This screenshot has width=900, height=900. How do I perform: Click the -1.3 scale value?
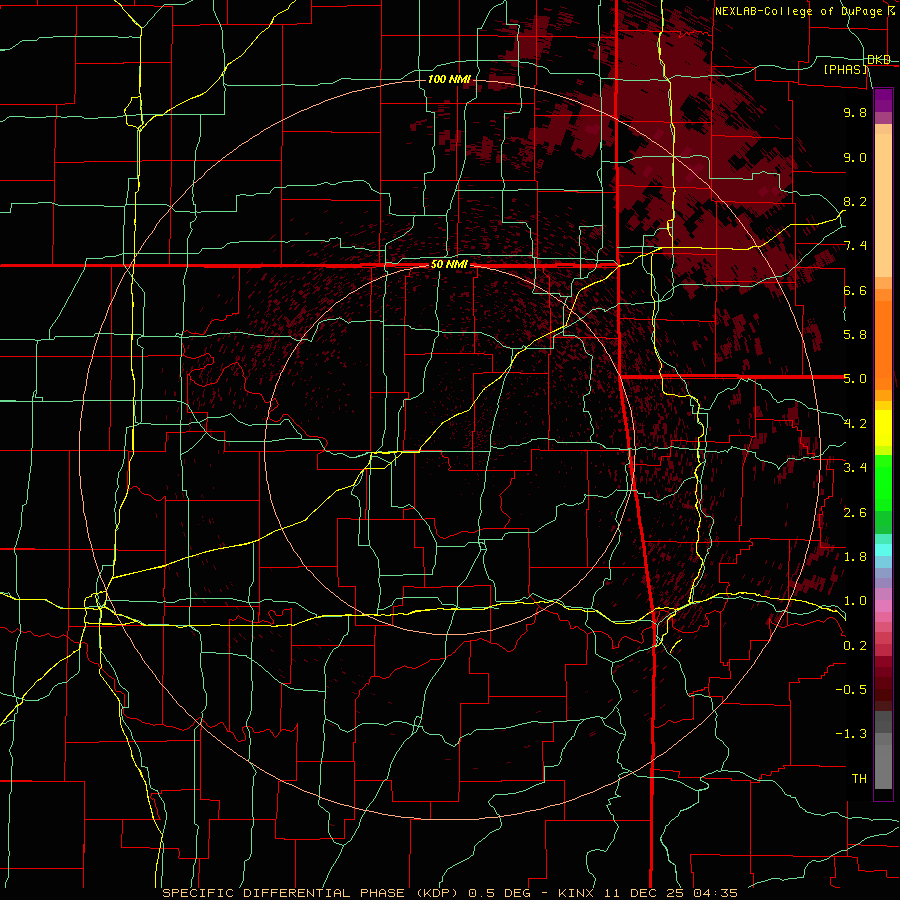coord(851,734)
